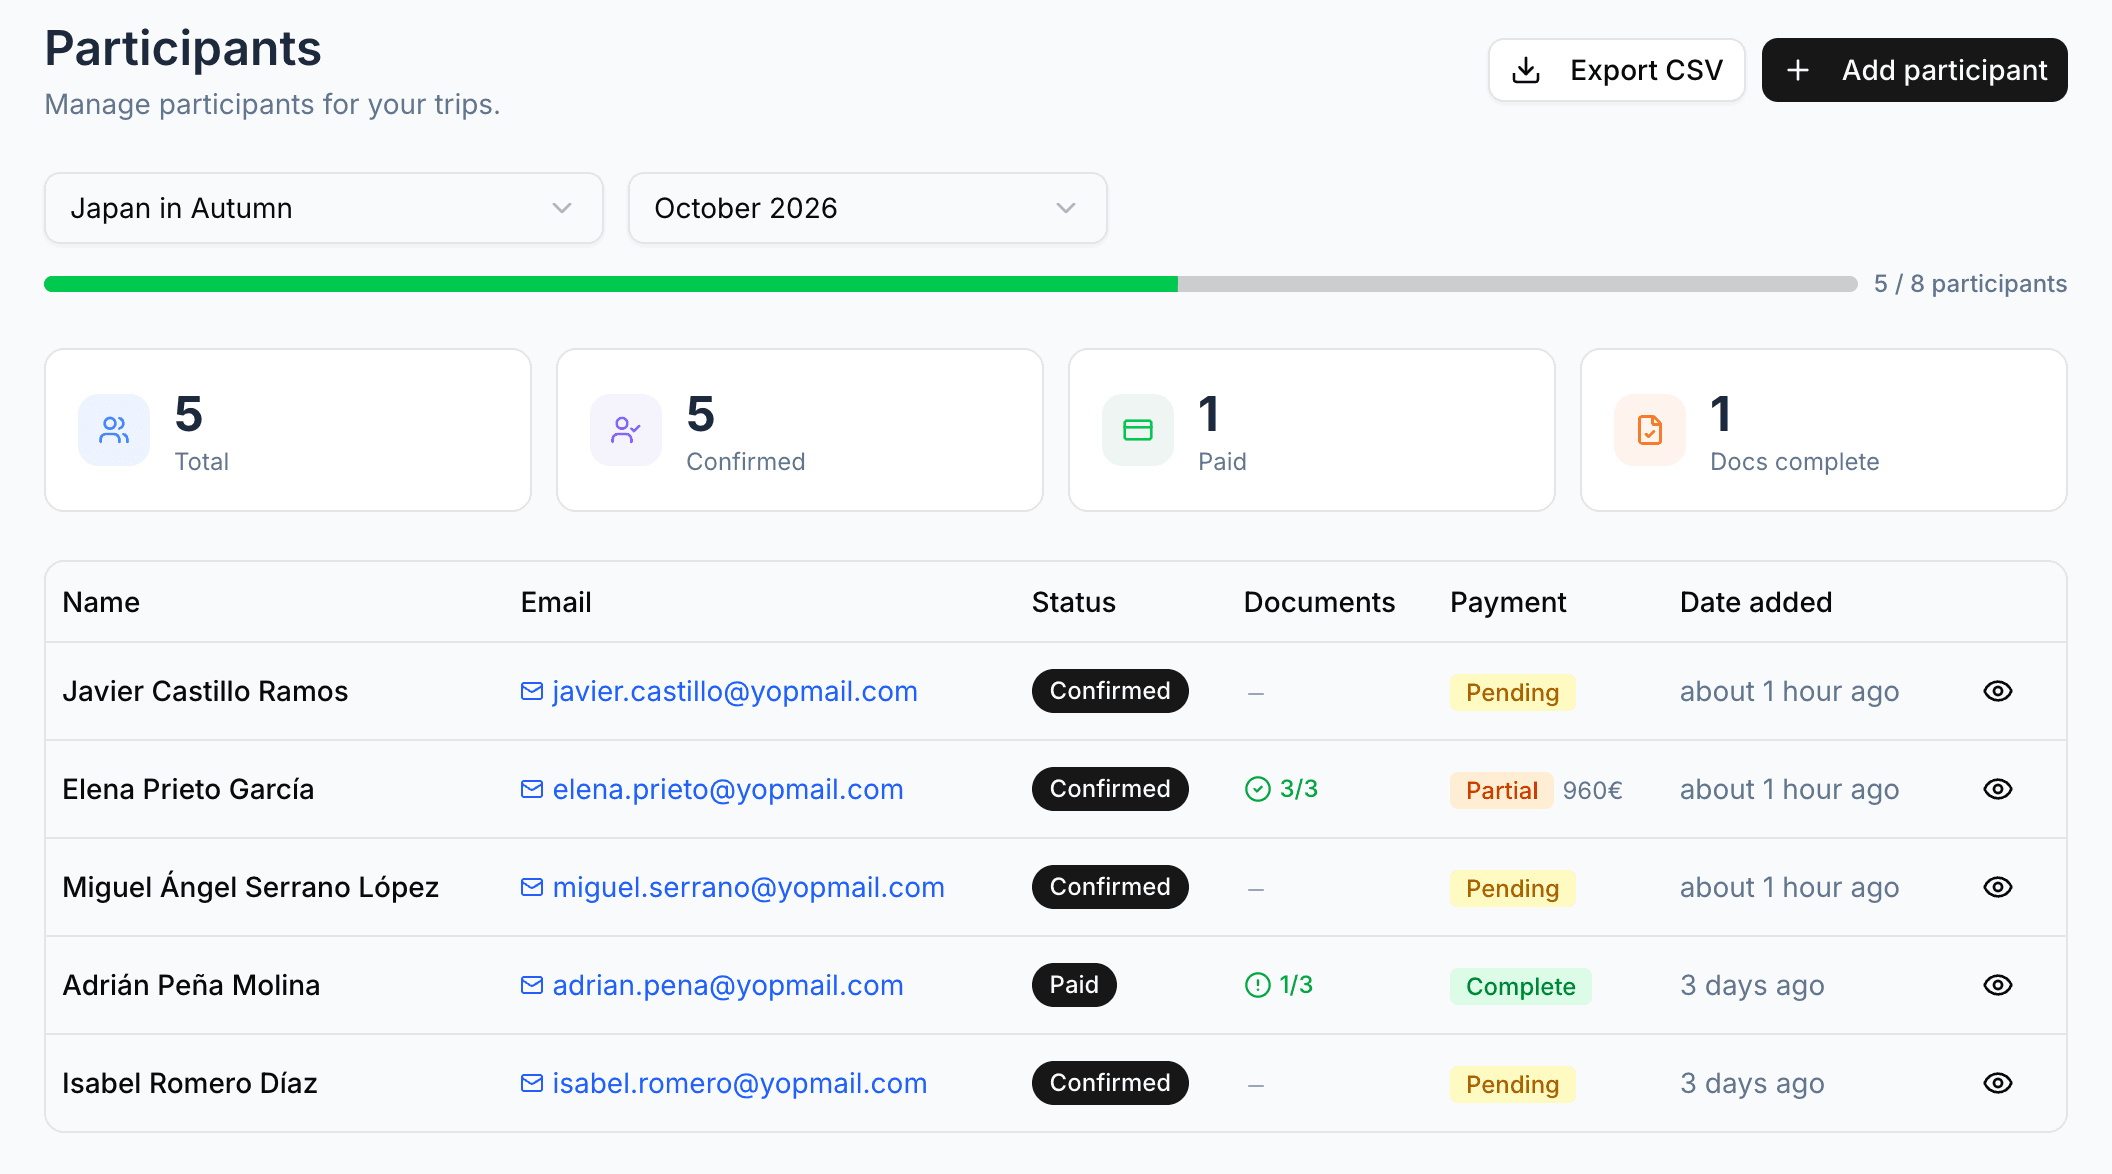Screen dimensions: 2112x1174
Task: Click the plus icon on Add participant
Action: pos(1799,70)
